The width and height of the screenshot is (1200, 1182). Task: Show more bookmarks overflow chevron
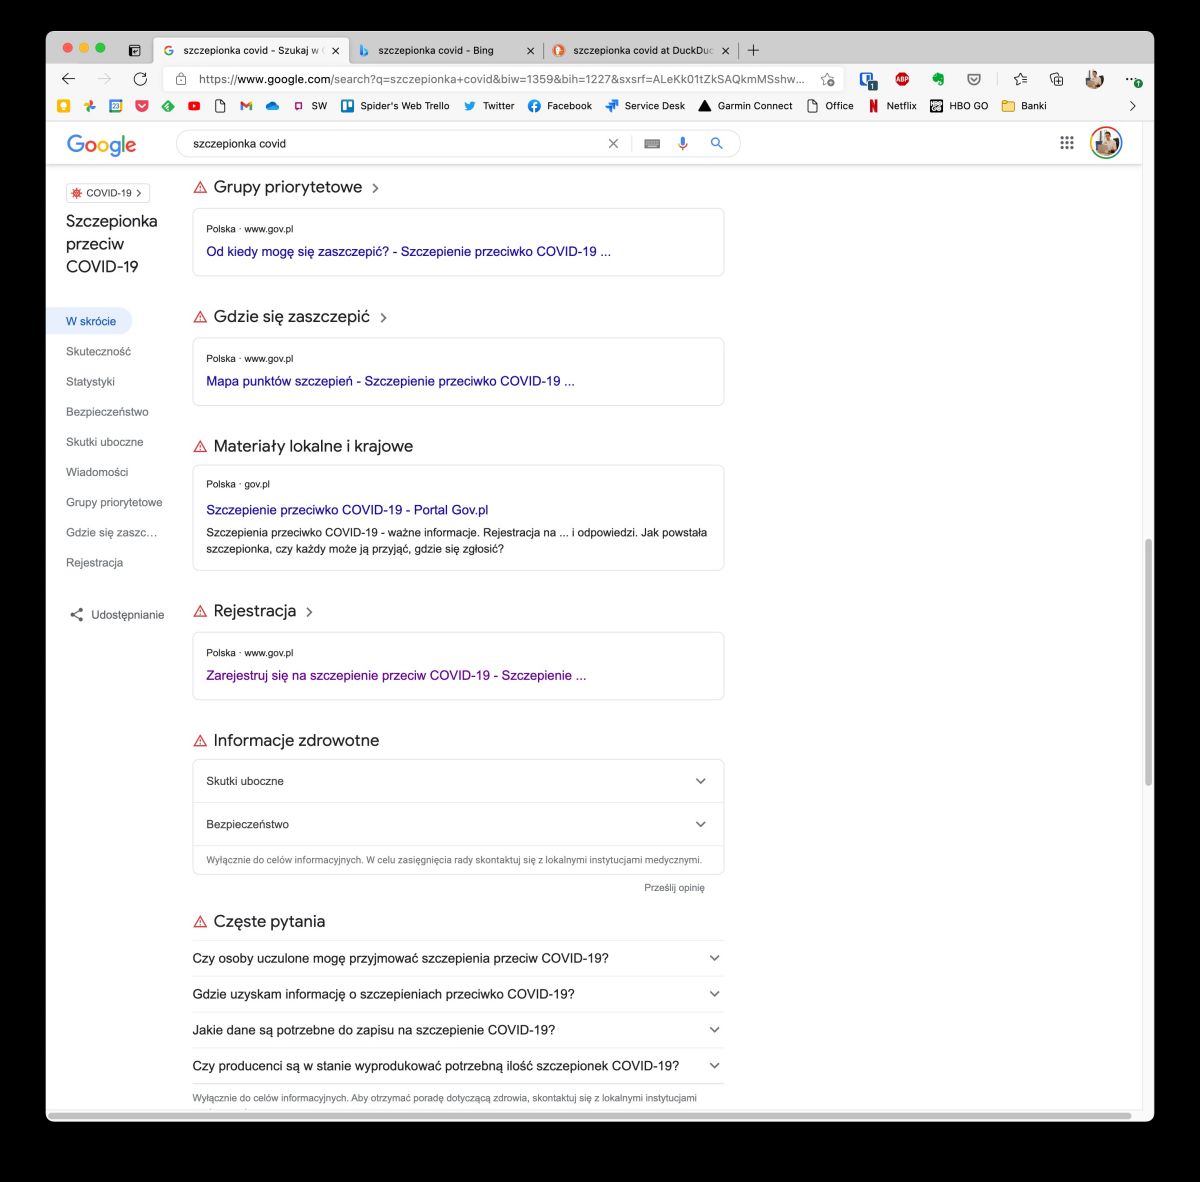[1132, 106]
